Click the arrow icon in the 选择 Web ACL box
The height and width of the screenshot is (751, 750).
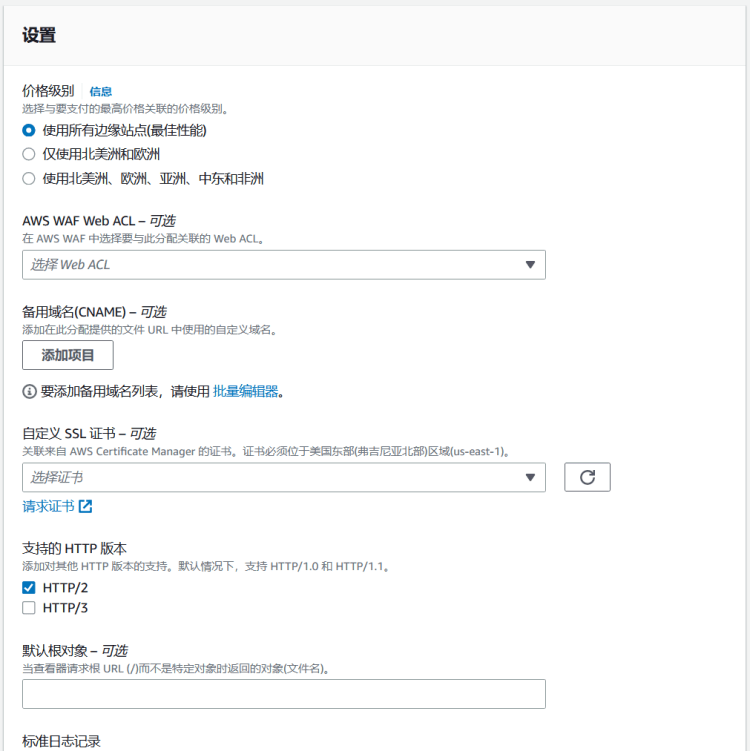[x=530, y=265]
